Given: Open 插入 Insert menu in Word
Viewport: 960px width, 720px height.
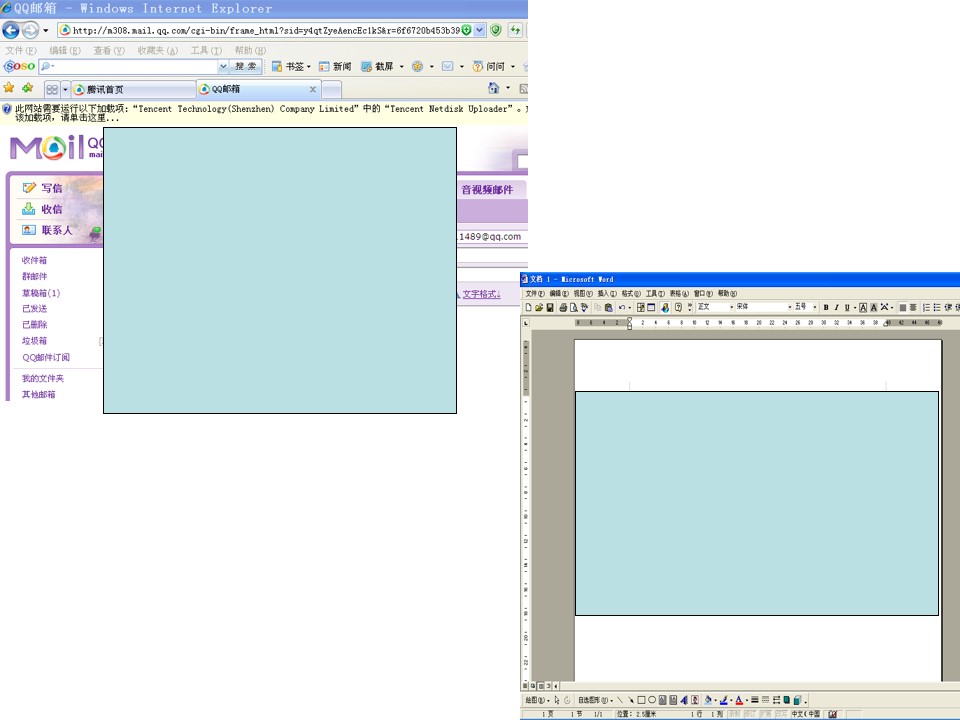Looking at the screenshot, I should coord(606,294).
